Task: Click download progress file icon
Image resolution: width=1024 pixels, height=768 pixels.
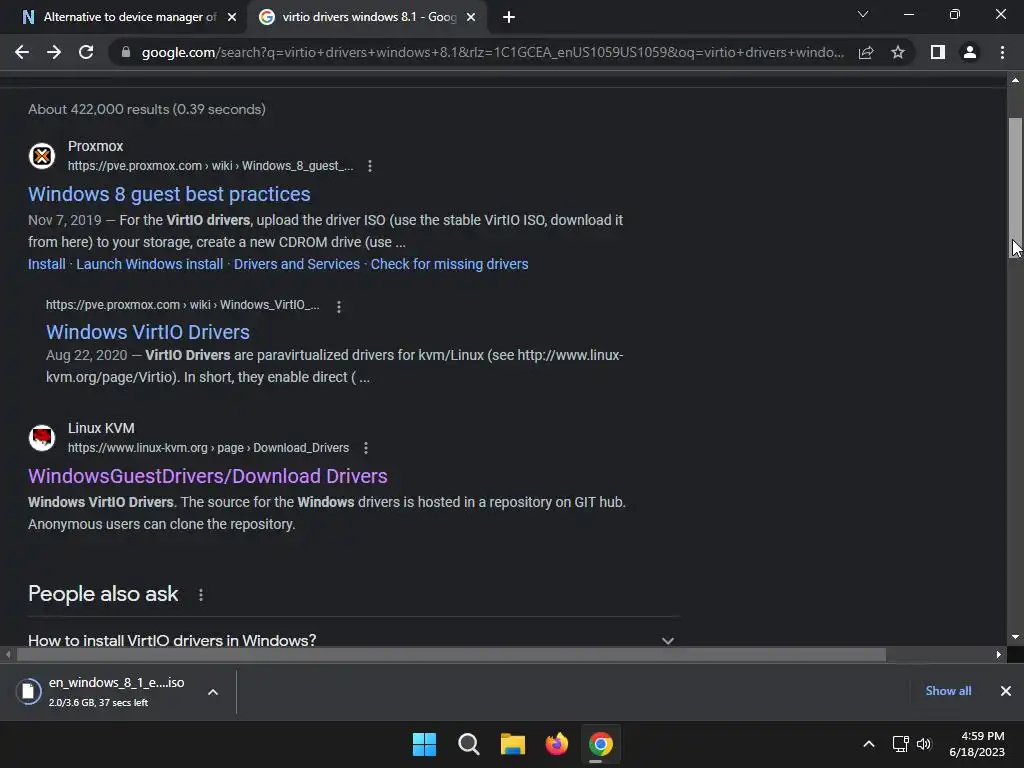Action: coord(28,692)
